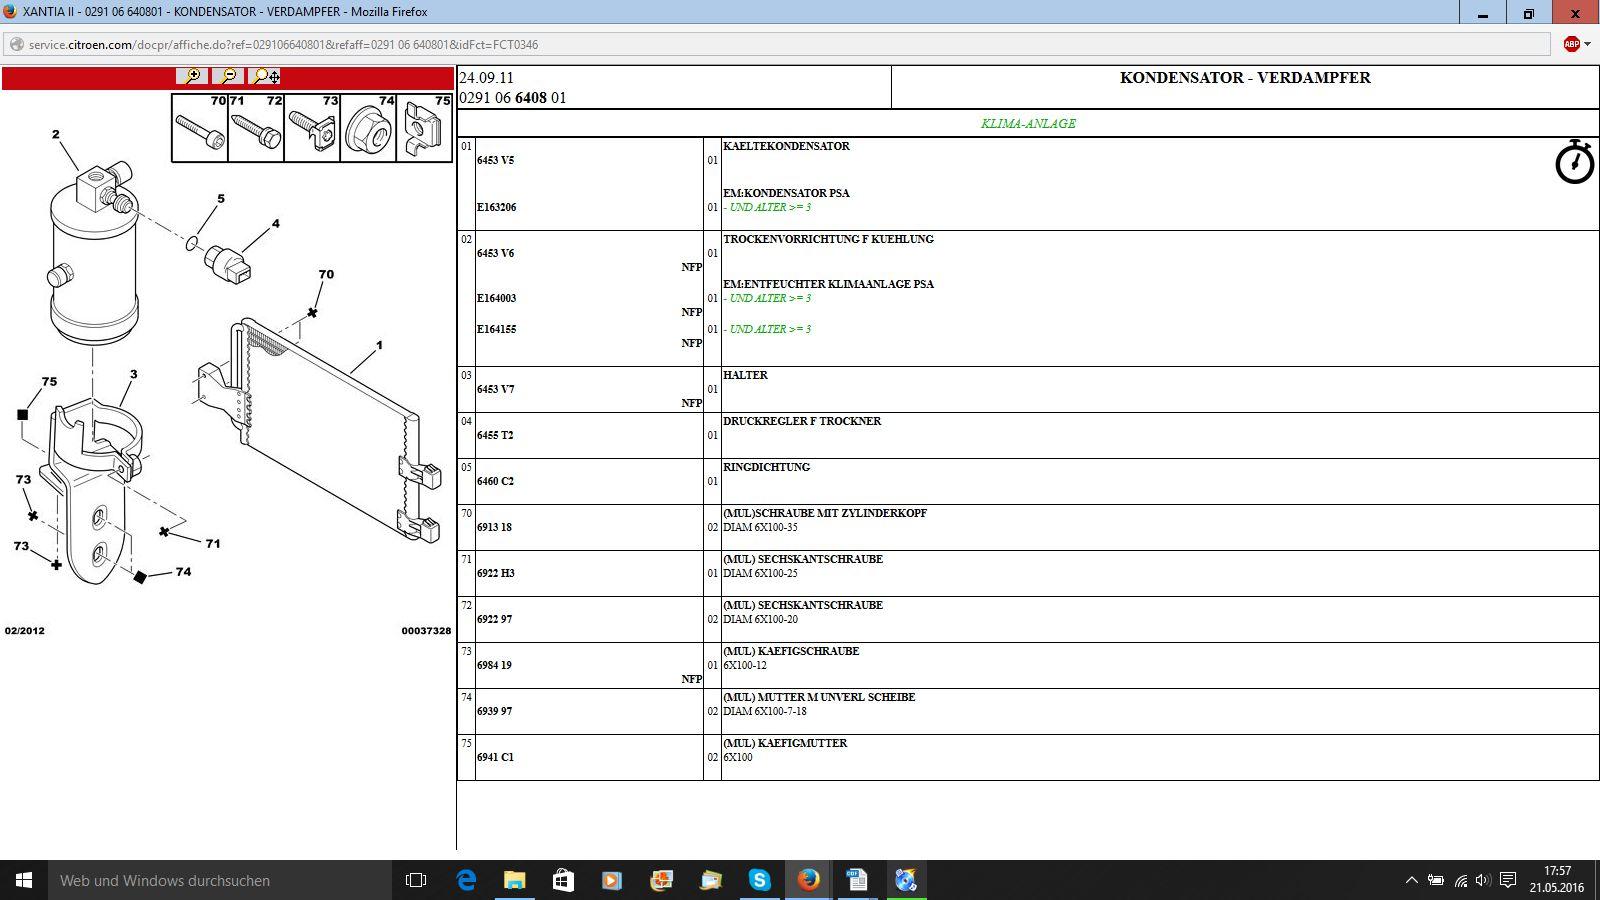Click part number 6984 19
The width and height of the screenshot is (1600, 900).
coord(494,665)
